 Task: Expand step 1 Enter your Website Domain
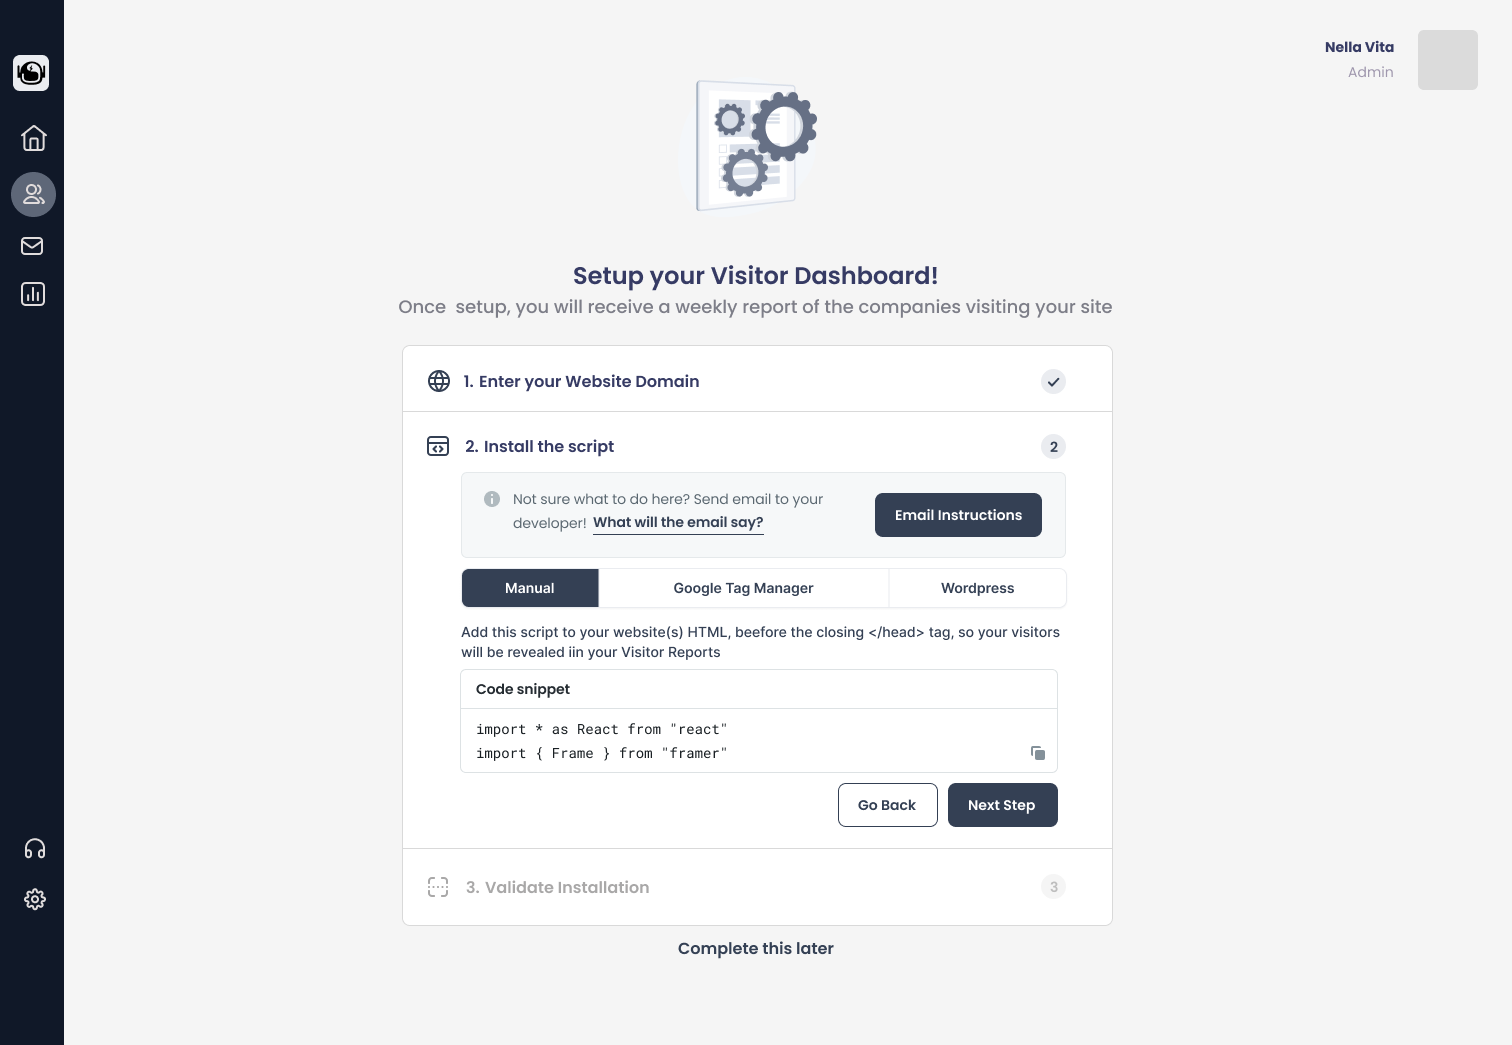click(581, 381)
